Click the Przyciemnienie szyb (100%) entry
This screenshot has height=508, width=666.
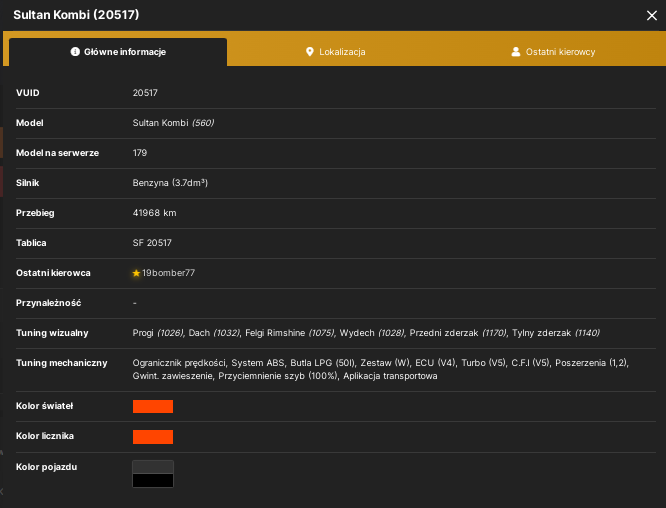click(278, 376)
